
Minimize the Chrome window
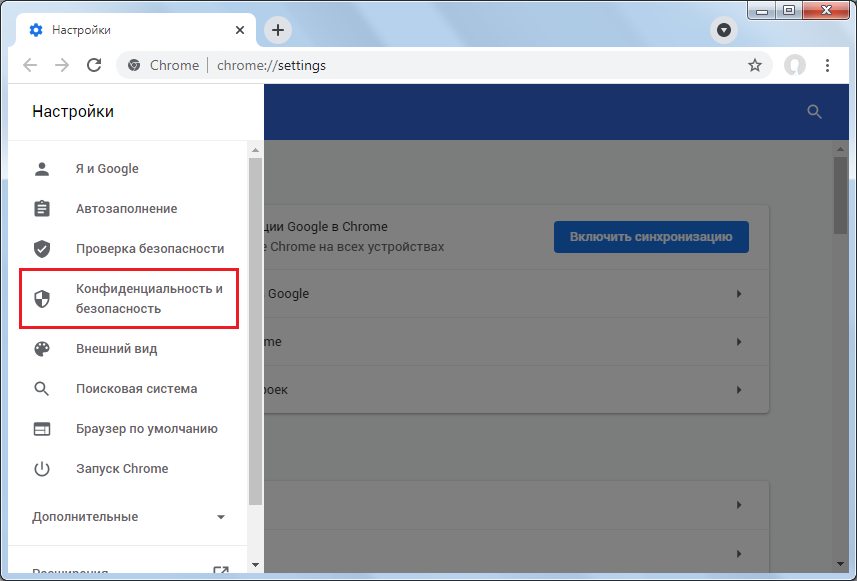762,11
